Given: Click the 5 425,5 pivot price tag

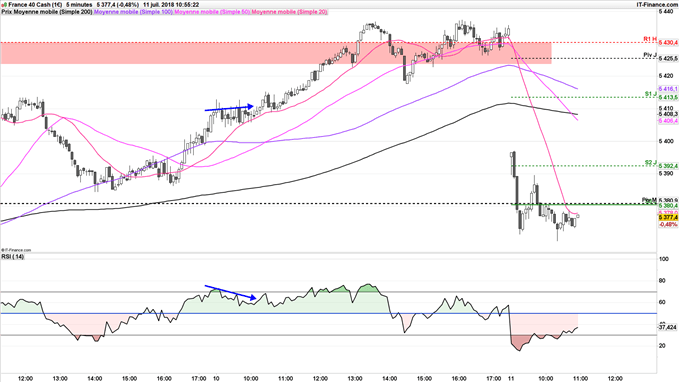Looking at the screenshot, I should (x=668, y=58).
